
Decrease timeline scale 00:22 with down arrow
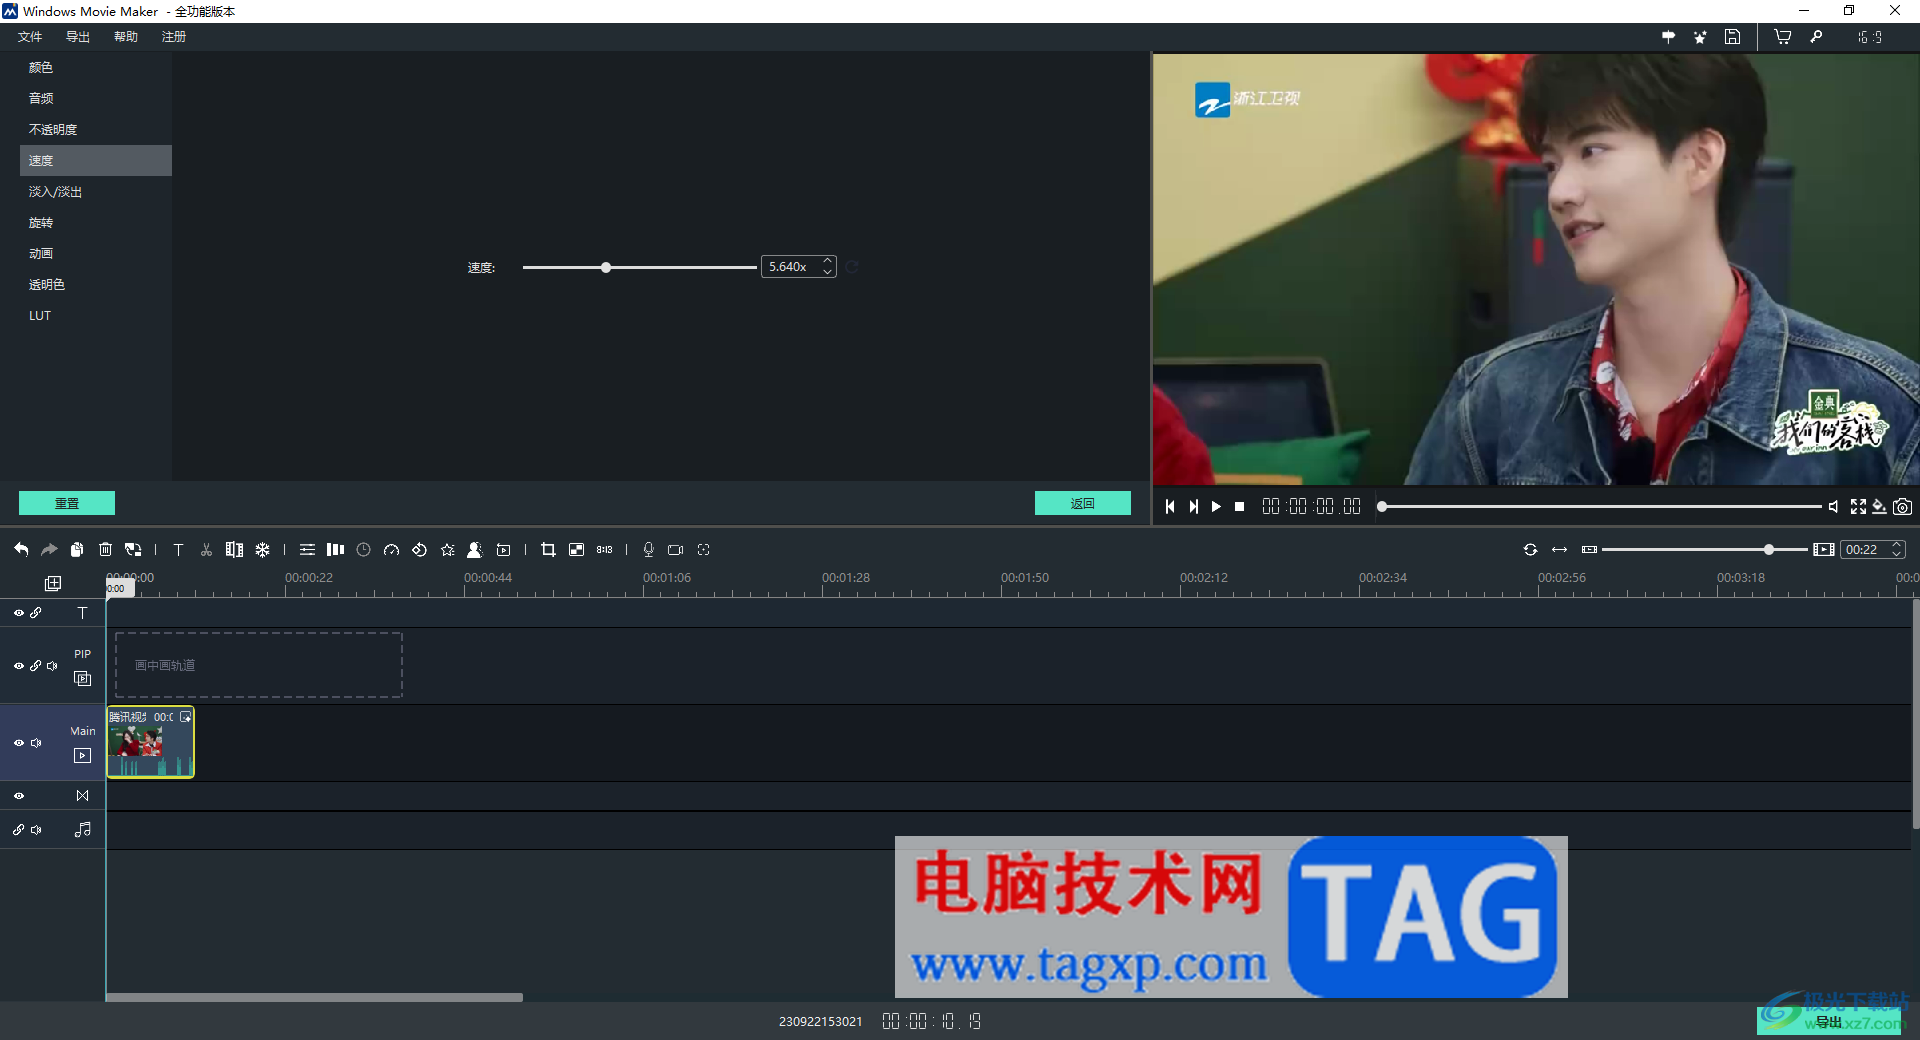(x=1896, y=554)
